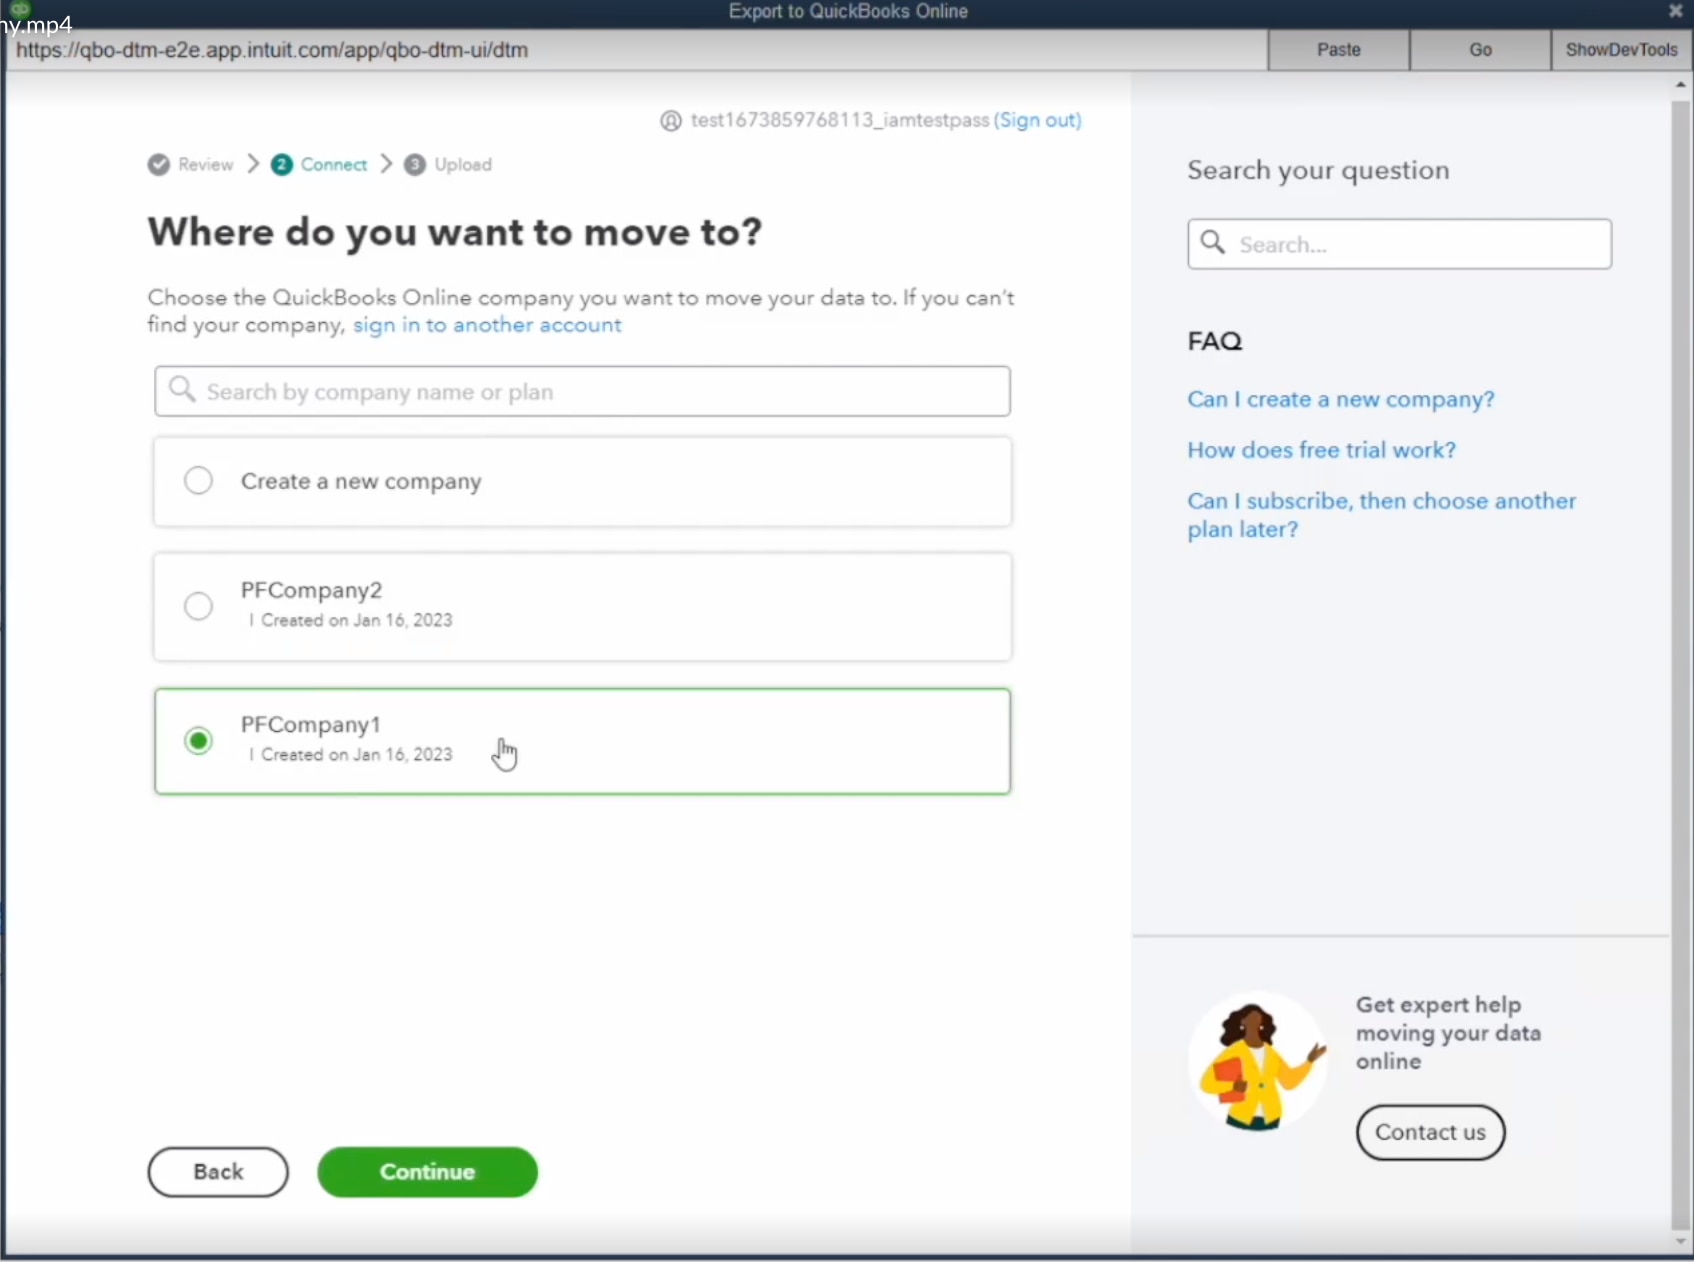Click the Review step checkmark icon

tap(159, 164)
